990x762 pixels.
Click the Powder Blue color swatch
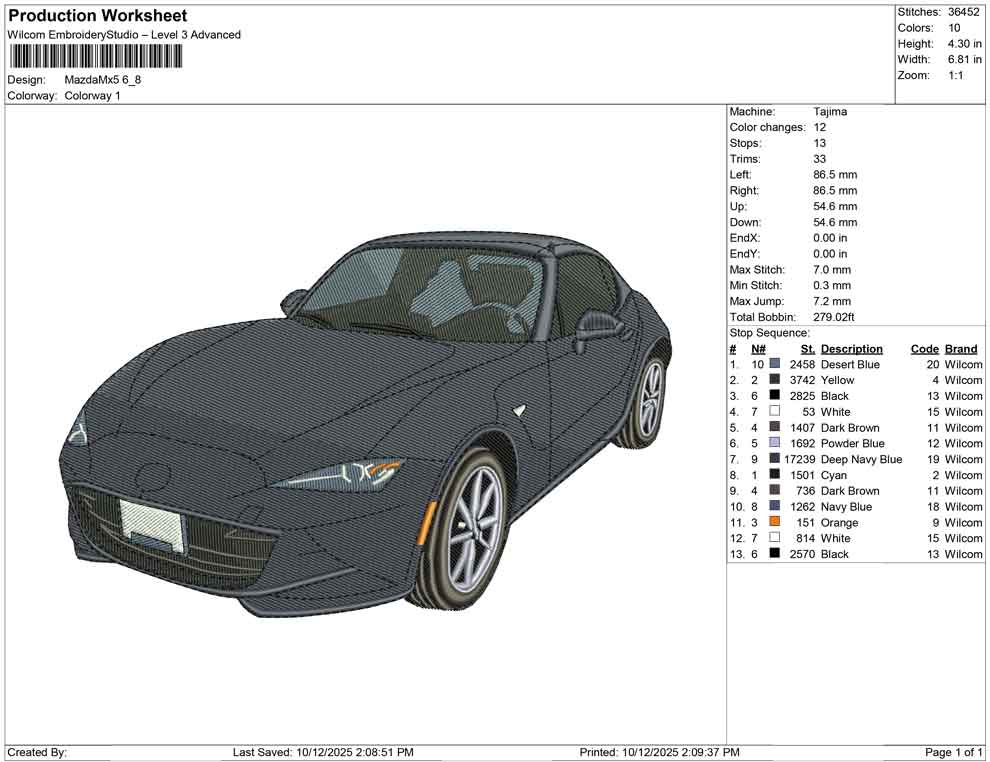click(775, 444)
